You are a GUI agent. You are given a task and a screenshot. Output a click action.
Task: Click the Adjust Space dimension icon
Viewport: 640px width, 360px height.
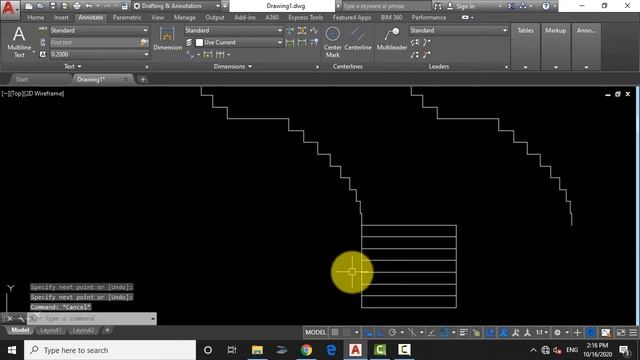click(302, 31)
